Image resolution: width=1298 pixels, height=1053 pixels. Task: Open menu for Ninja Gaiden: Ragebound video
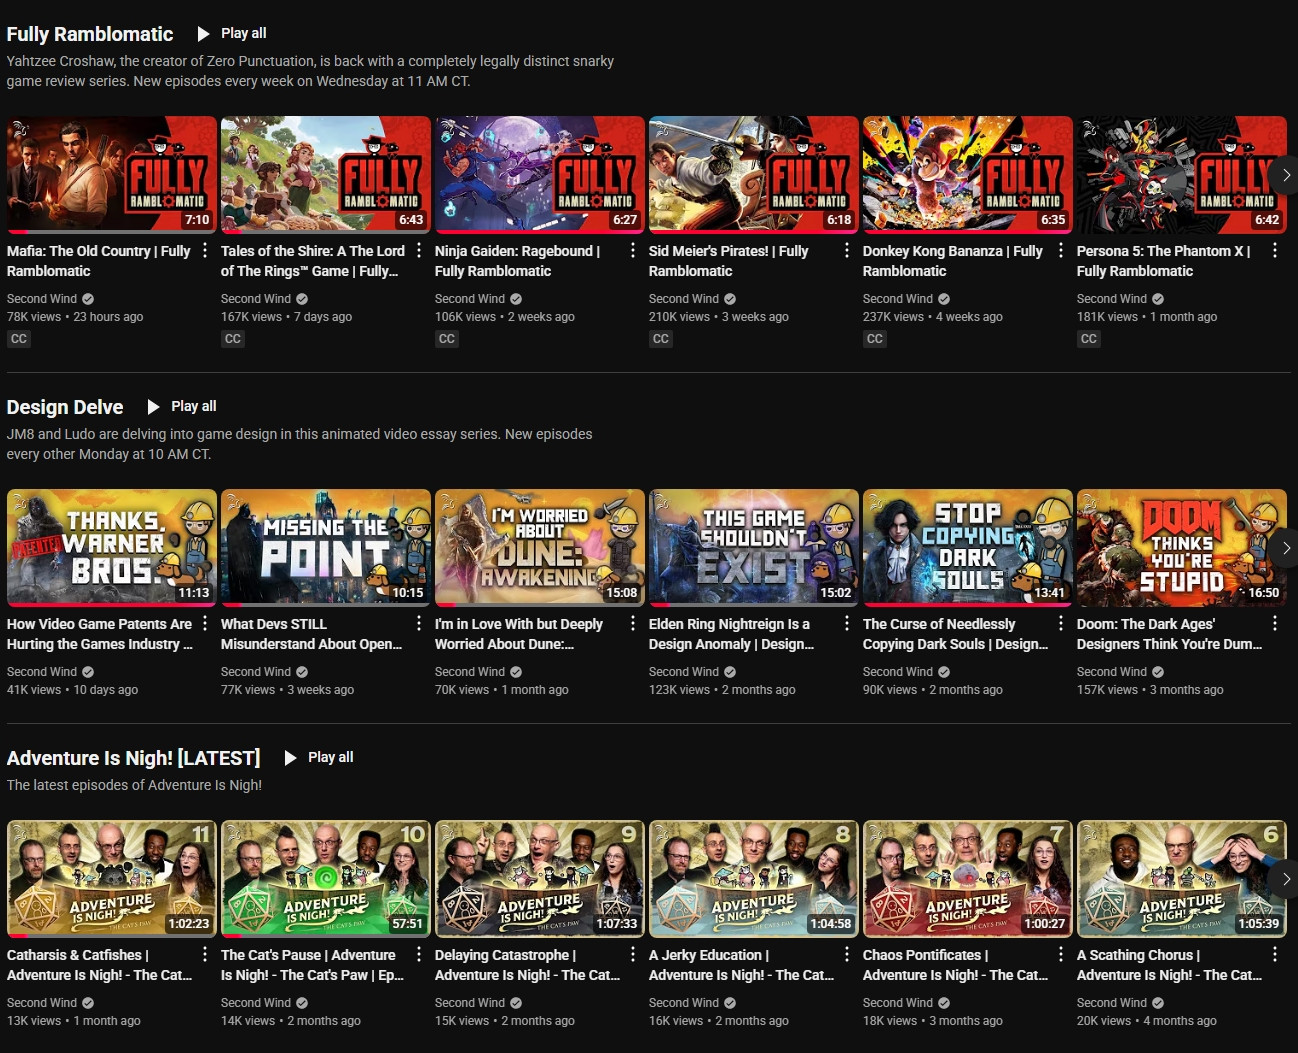tap(633, 251)
